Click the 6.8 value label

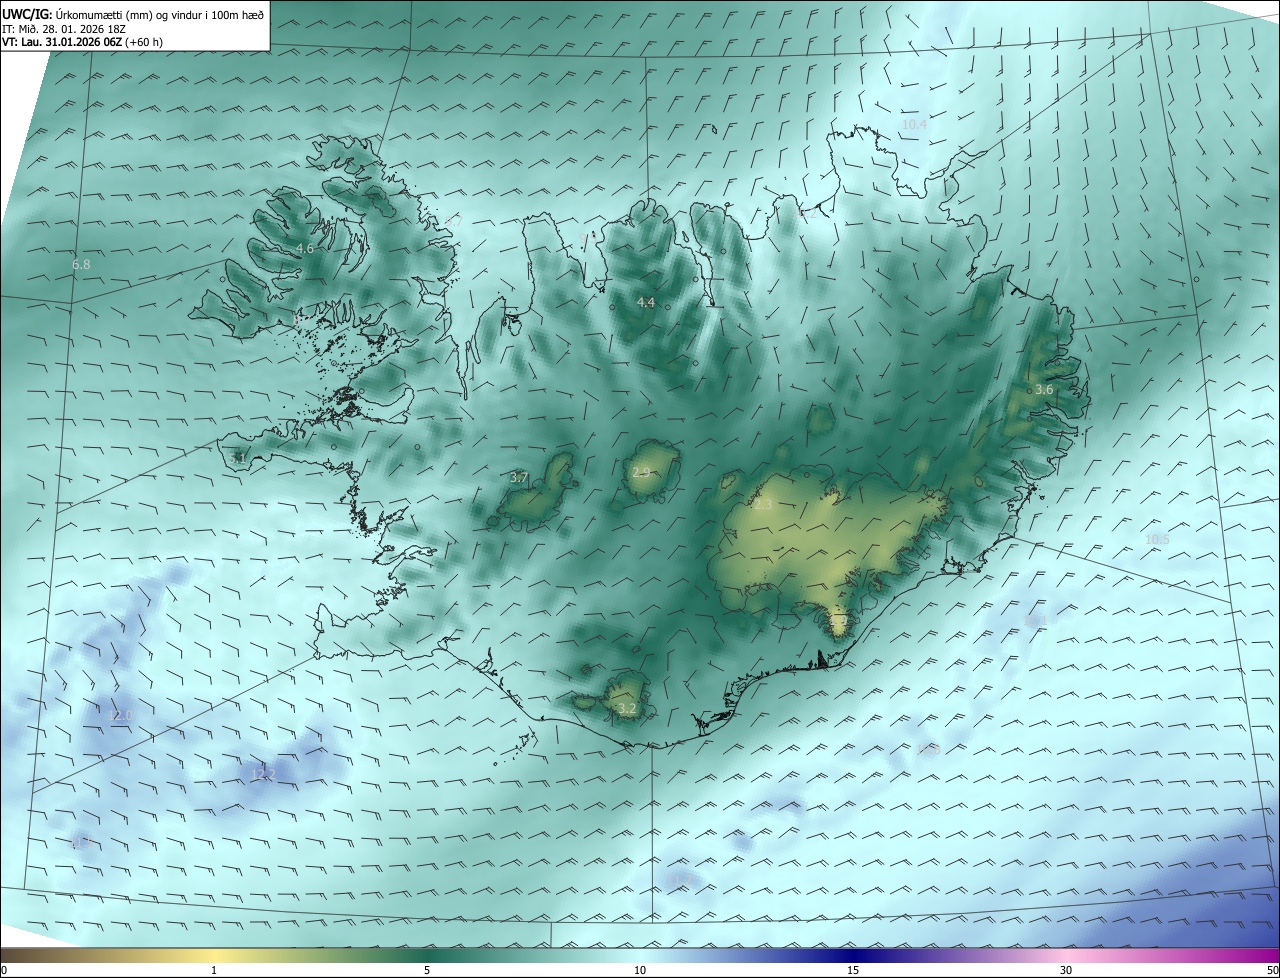[81, 264]
